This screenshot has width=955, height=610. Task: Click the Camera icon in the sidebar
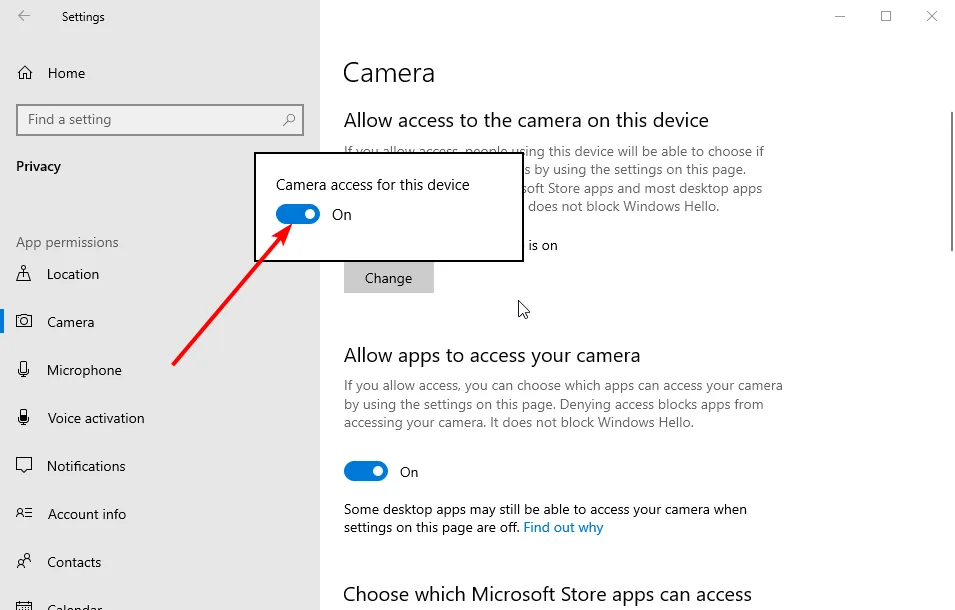click(x=25, y=322)
